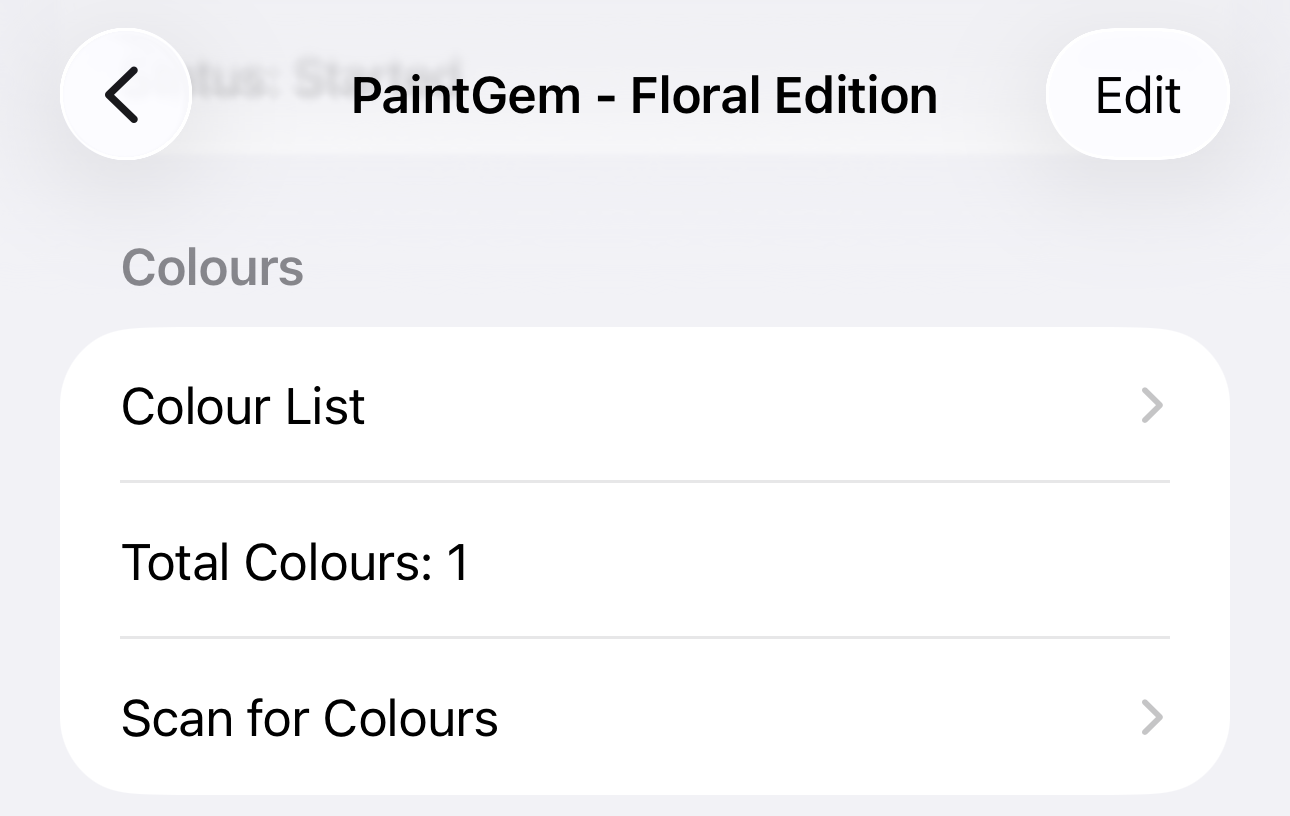Go back using the back arrow
1290x816 pixels.
tap(125, 95)
